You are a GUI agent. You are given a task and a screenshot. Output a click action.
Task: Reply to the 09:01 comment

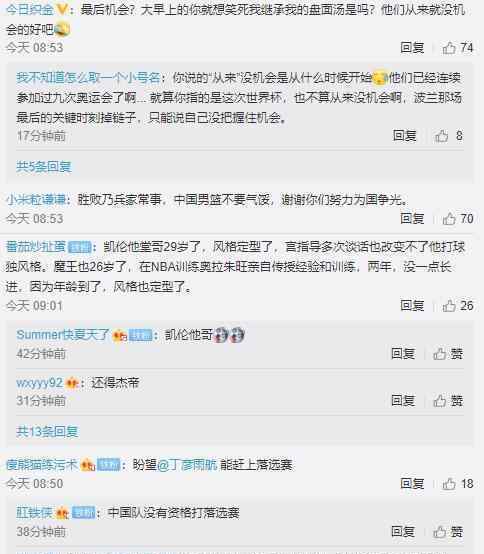[412, 306]
